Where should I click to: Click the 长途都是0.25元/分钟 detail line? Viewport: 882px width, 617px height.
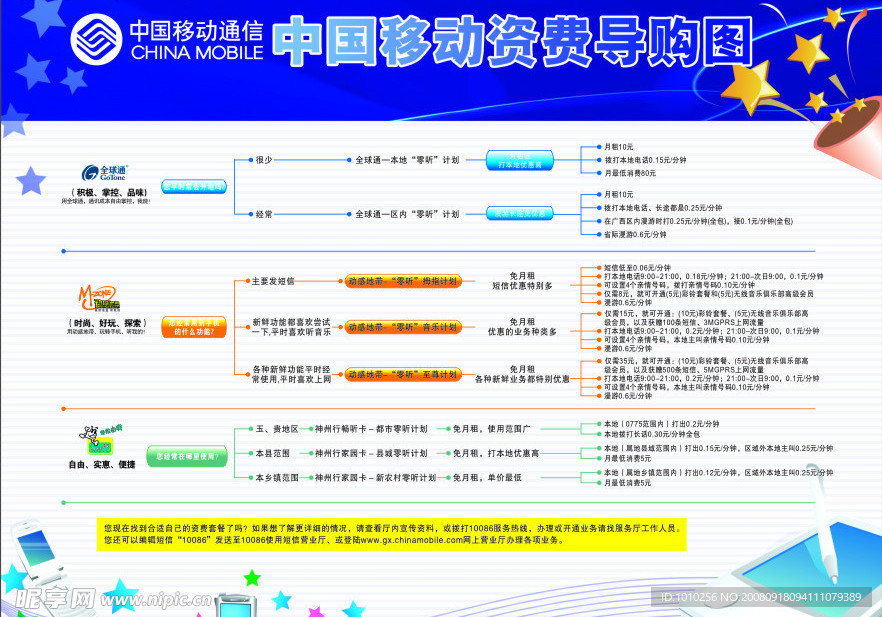click(x=663, y=208)
